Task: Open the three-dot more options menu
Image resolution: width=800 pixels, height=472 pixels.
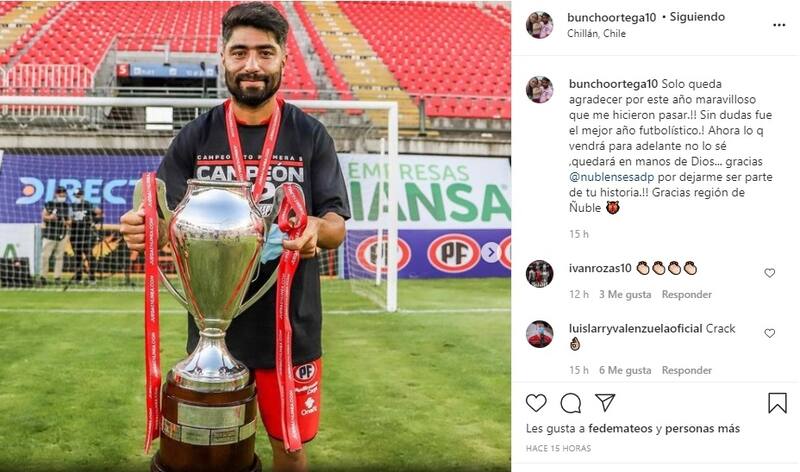Action: pos(779,25)
